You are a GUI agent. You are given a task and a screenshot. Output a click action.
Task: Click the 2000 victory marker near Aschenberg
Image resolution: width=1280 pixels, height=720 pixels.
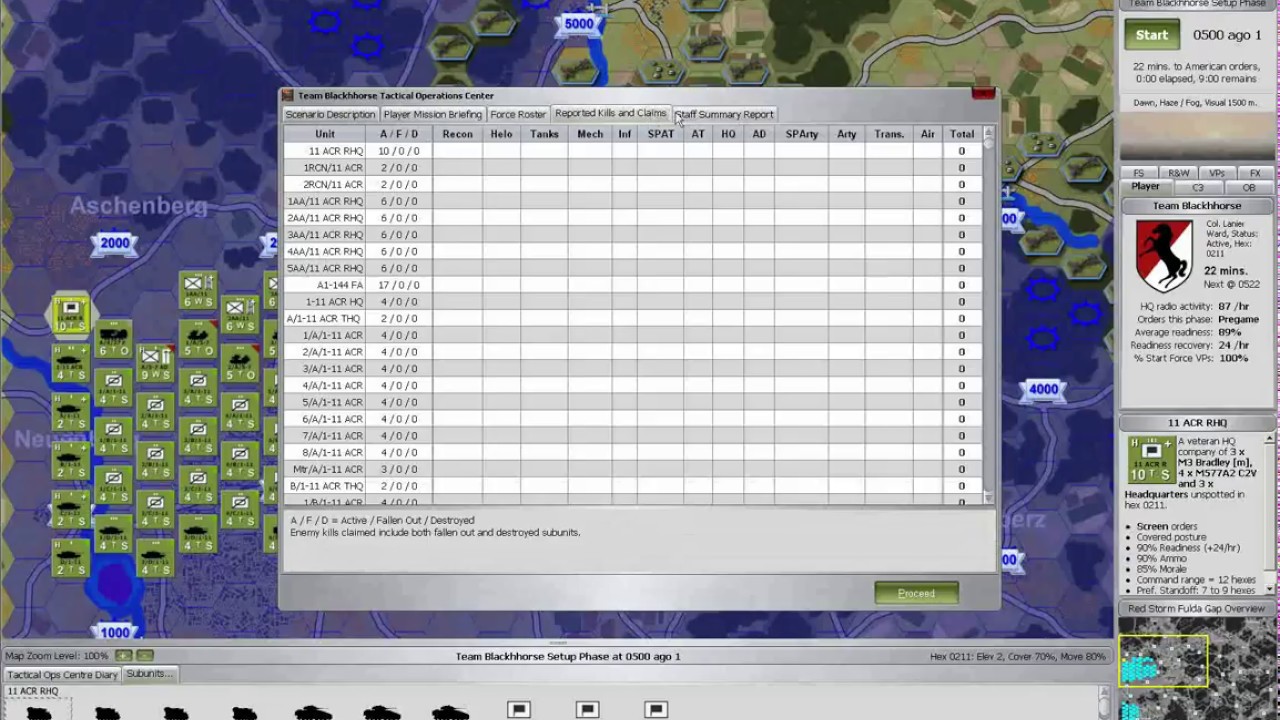[115, 243]
